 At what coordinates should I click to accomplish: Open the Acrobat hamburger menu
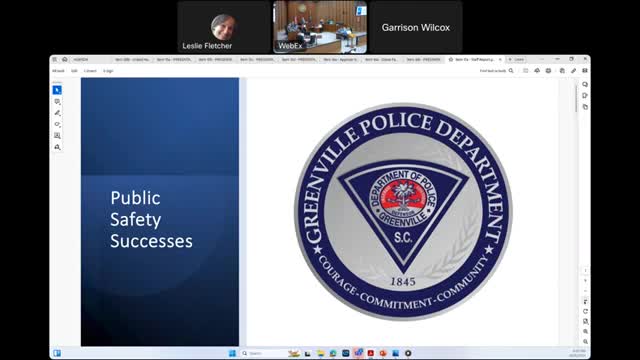point(55,60)
